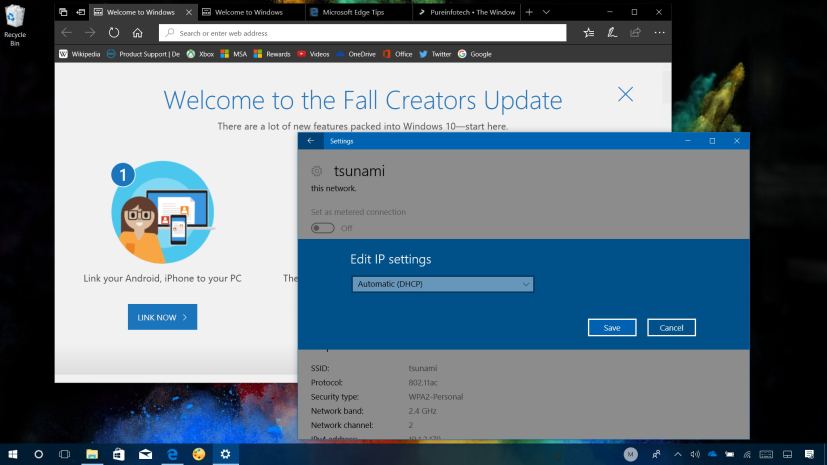
Task: Expand the tab preview chevron in Edge
Action: click(546, 12)
